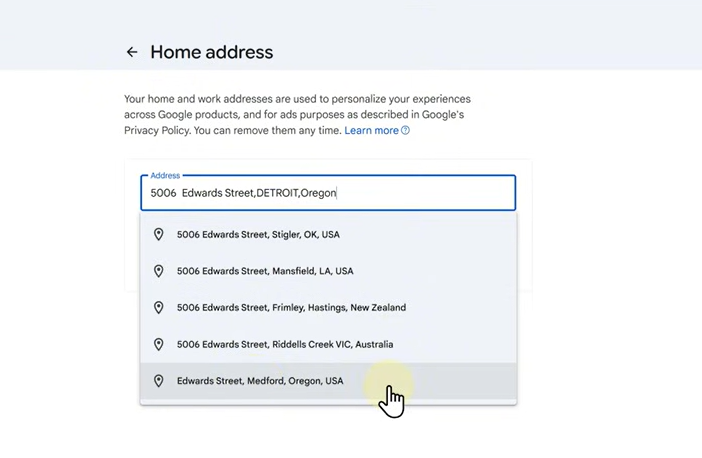The width and height of the screenshot is (702, 458).
Task: Choose Edwards Street, Medford, Oregon, USA
Action: tap(260, 381)
